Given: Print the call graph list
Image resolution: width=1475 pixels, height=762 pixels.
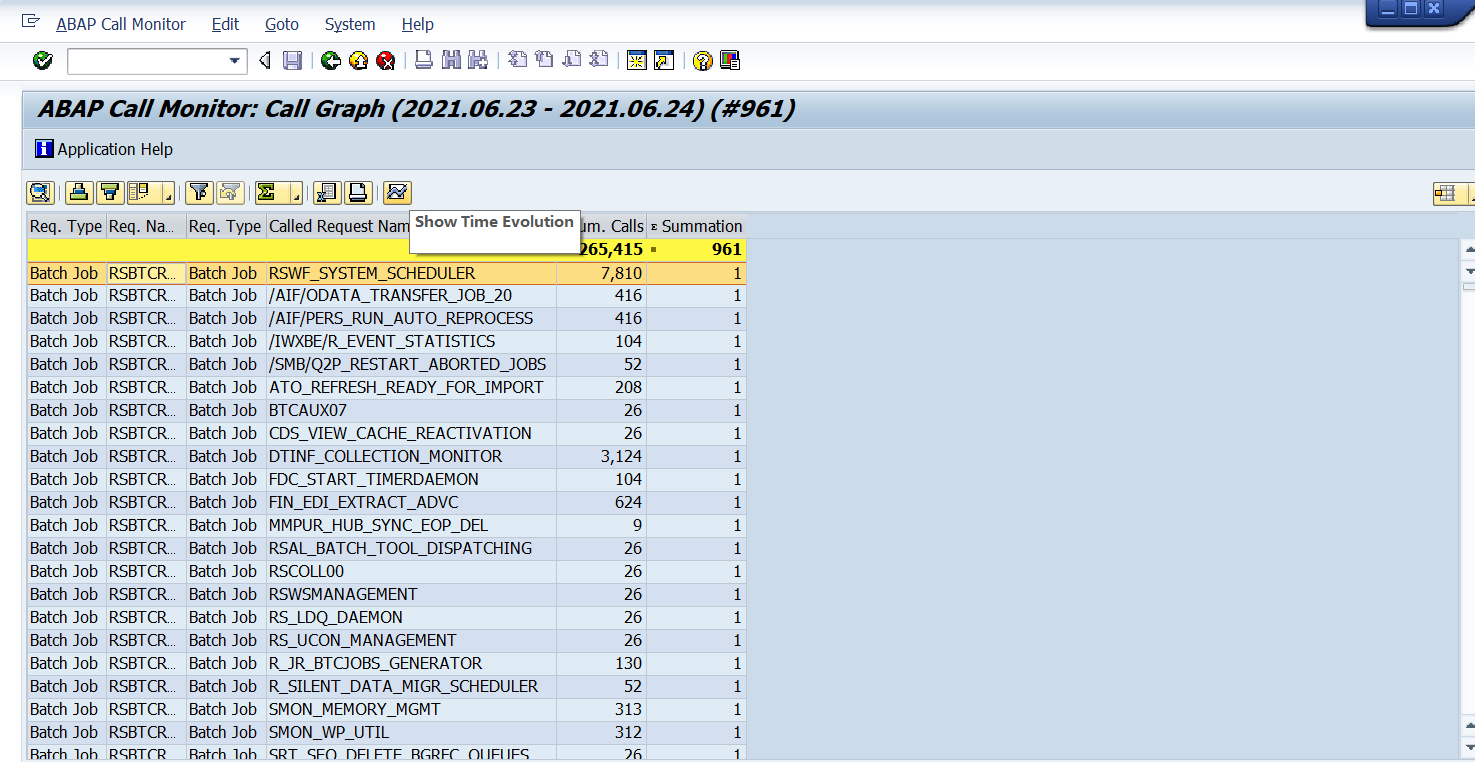Looking at the screenshot, I should 357,192.
